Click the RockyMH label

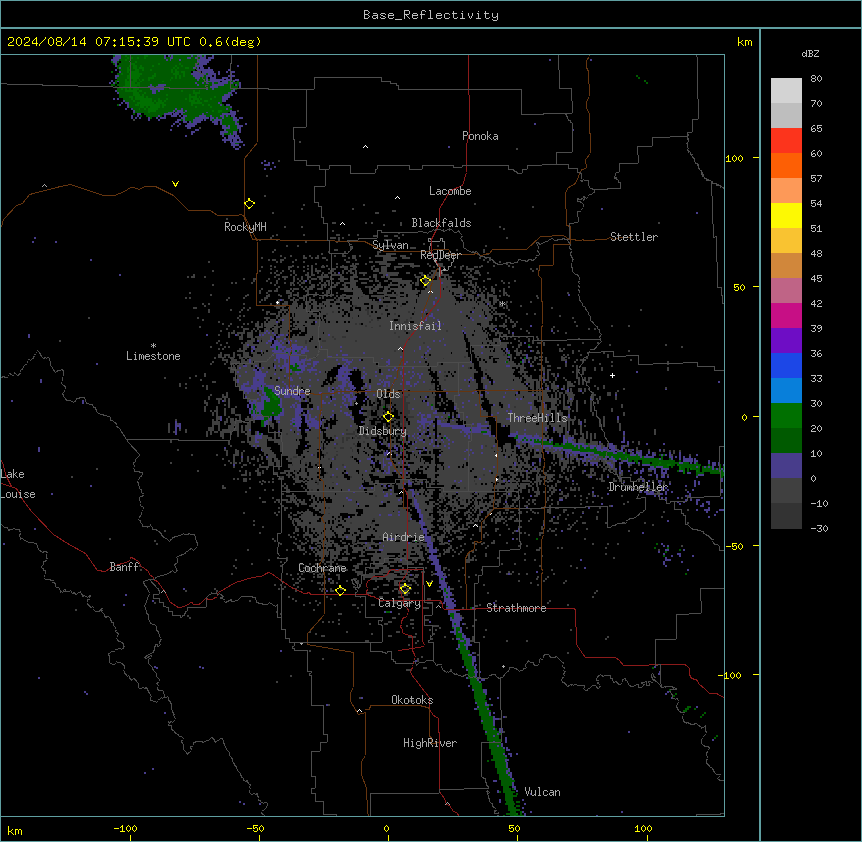[x=245, y=227]
